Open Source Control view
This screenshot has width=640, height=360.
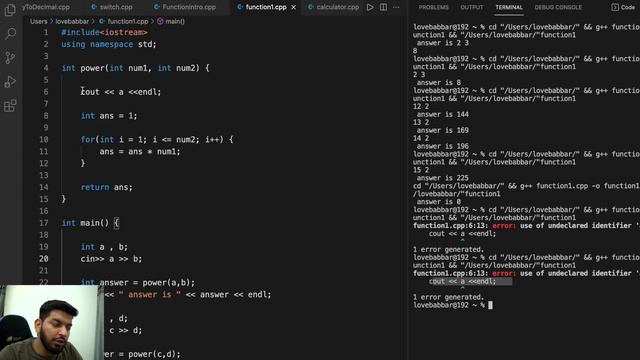(10, 58)
